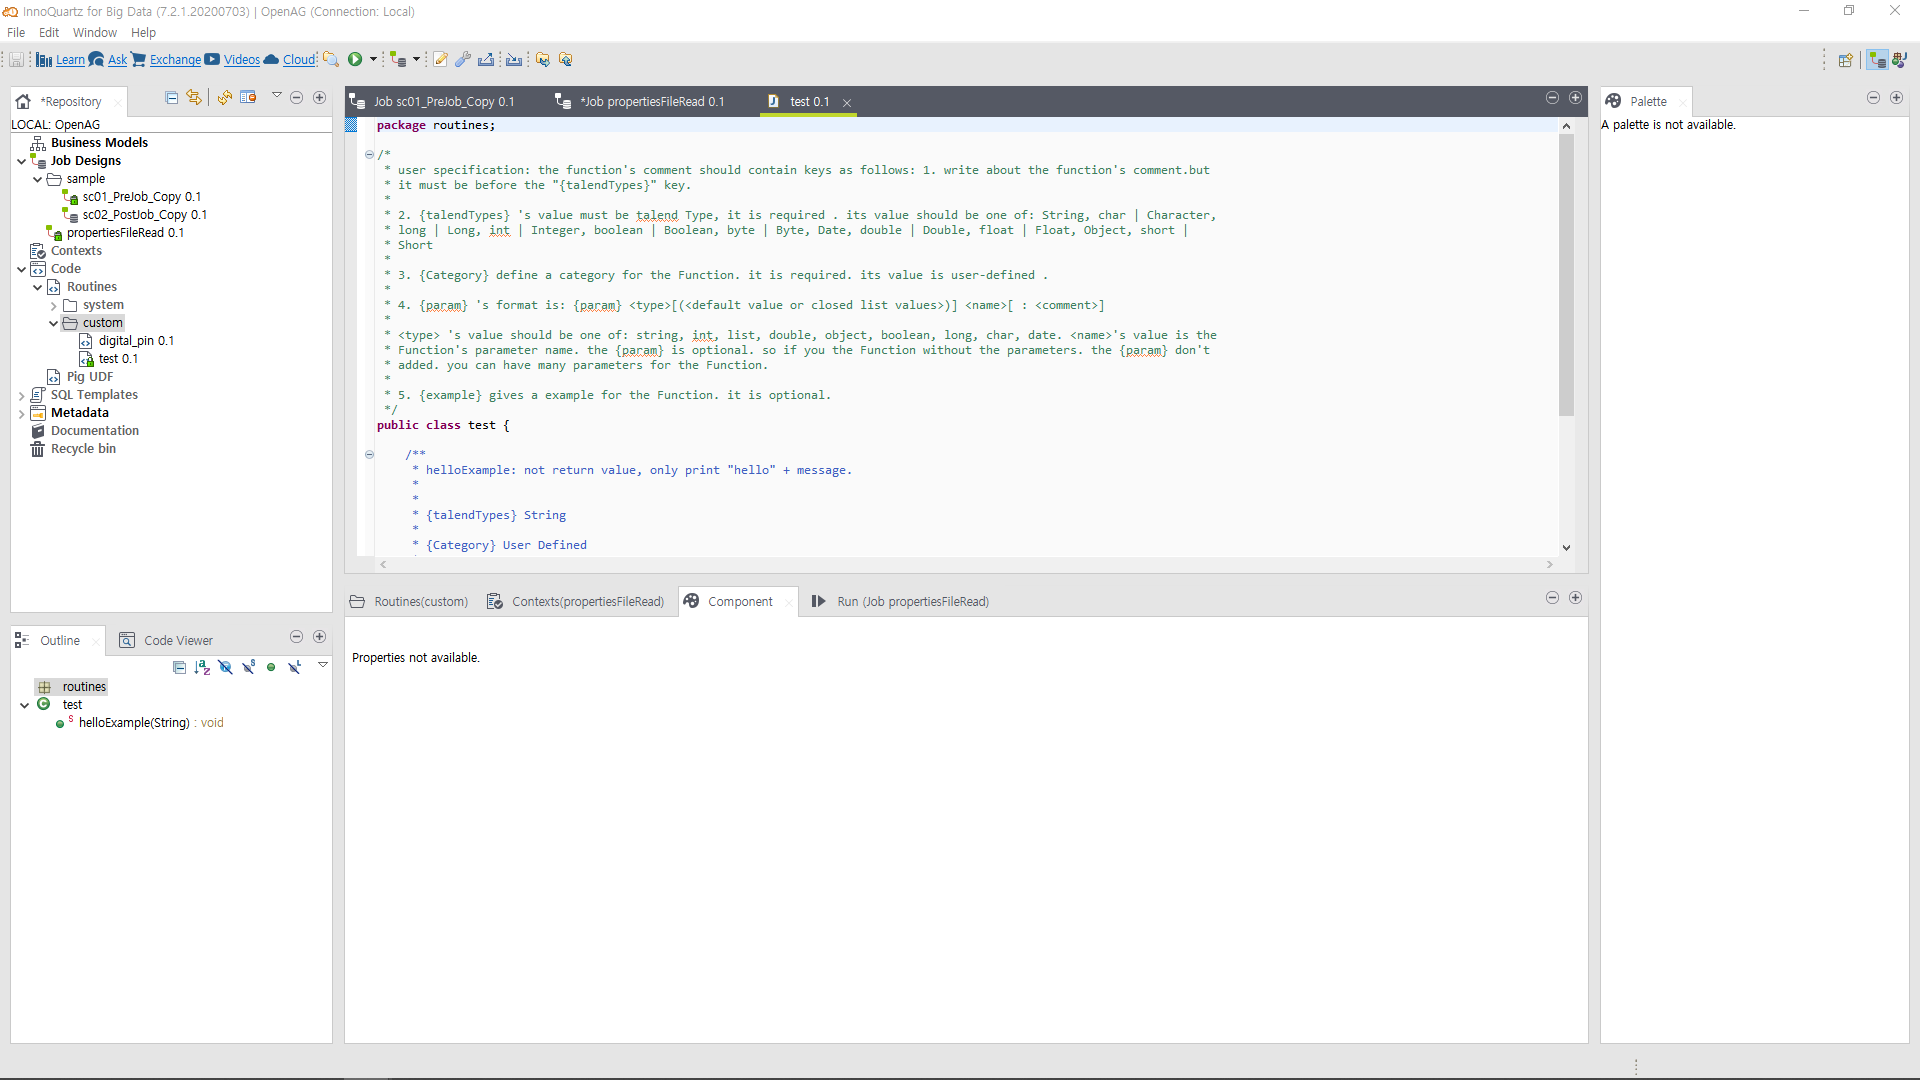
Task: Click the Export items toolbar icon
Action: coord(486,60)
